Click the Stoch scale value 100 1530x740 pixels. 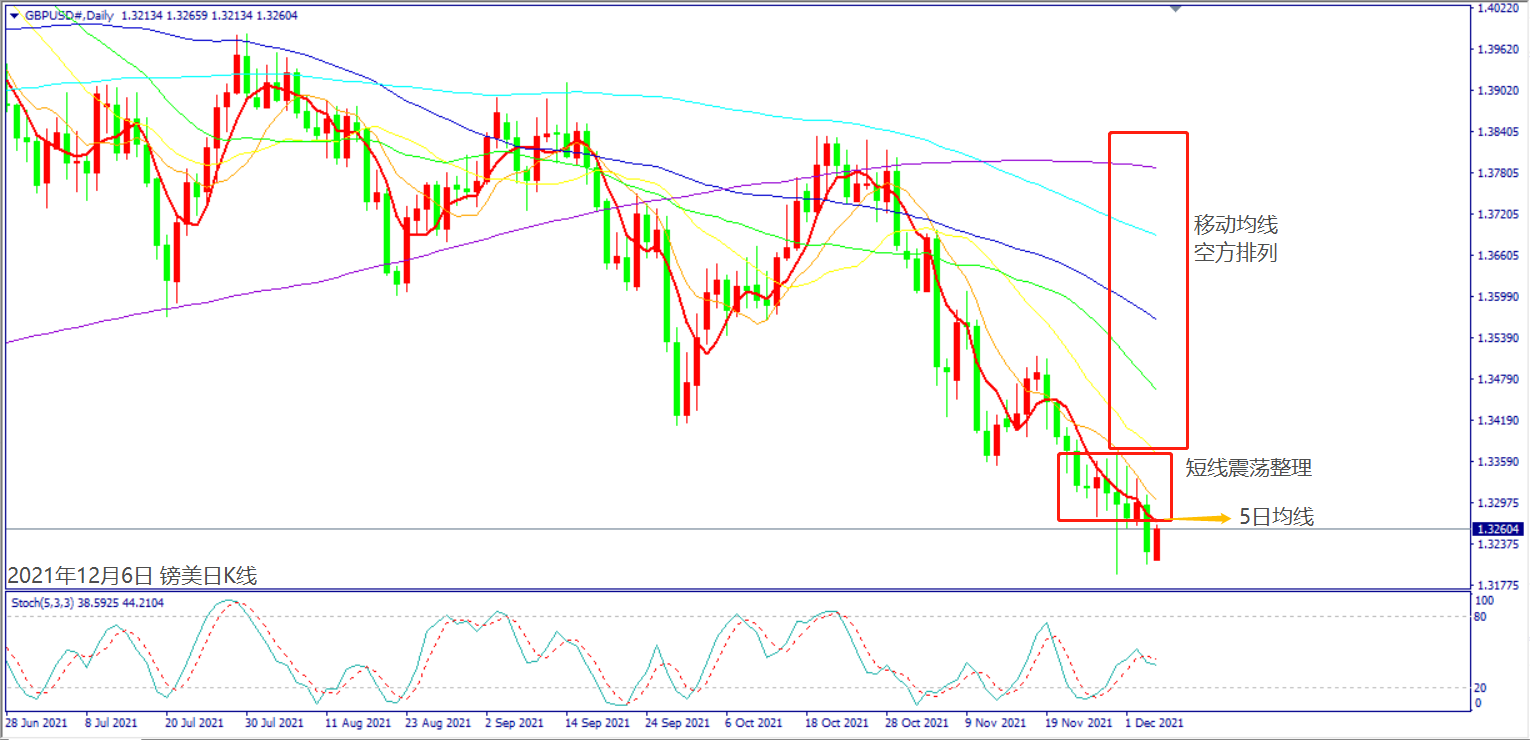(x=1484, y=602)
